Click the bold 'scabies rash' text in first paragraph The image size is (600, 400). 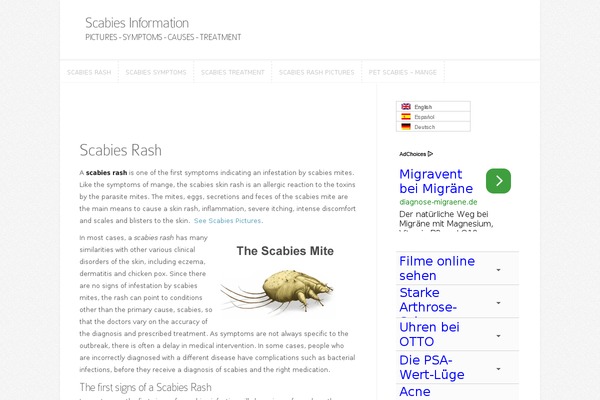106,173
